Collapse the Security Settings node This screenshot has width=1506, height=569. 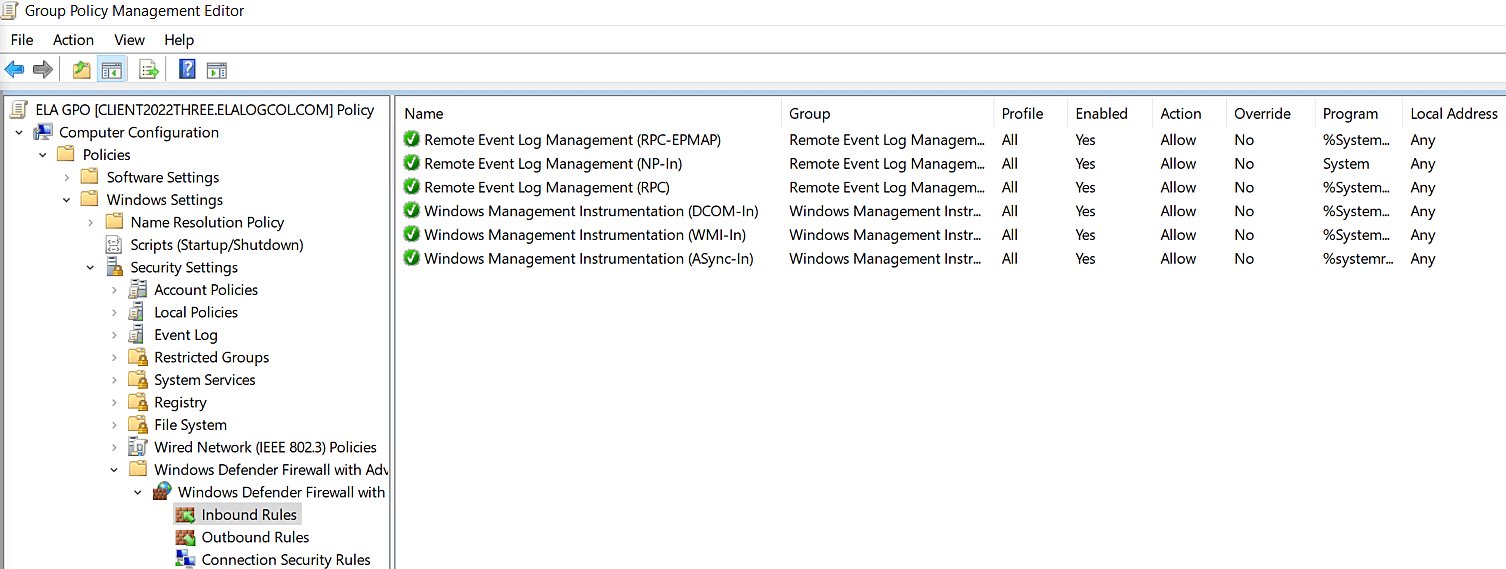coord(90,268)
